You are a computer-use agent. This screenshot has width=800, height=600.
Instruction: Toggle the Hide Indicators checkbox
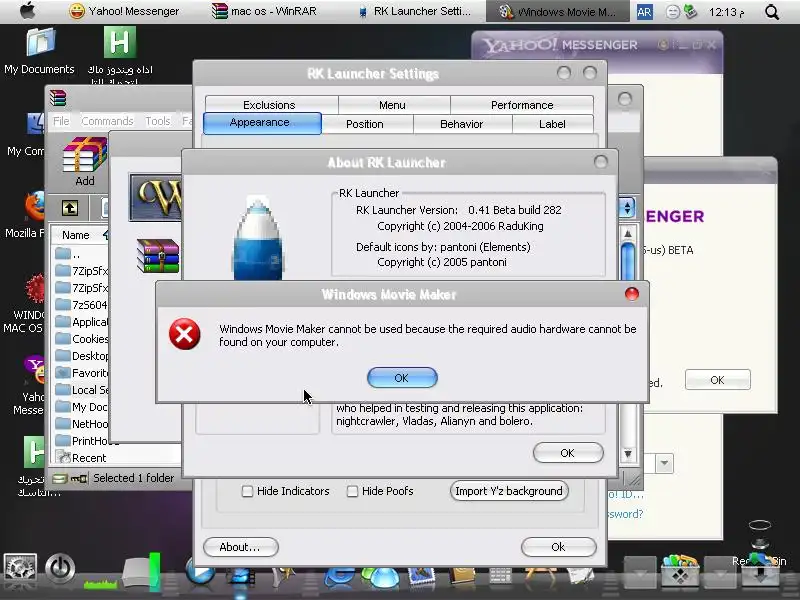[x=247, y=491]
